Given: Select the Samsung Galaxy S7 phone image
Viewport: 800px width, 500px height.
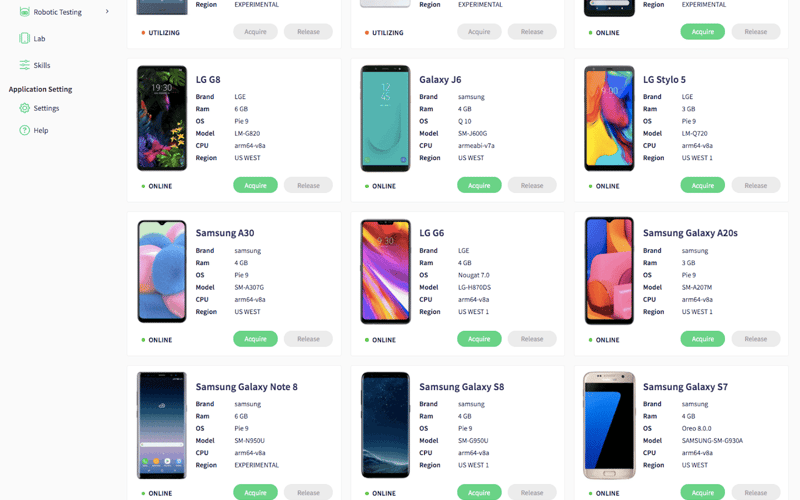Looking at the screenshot, I should point(609,425).
